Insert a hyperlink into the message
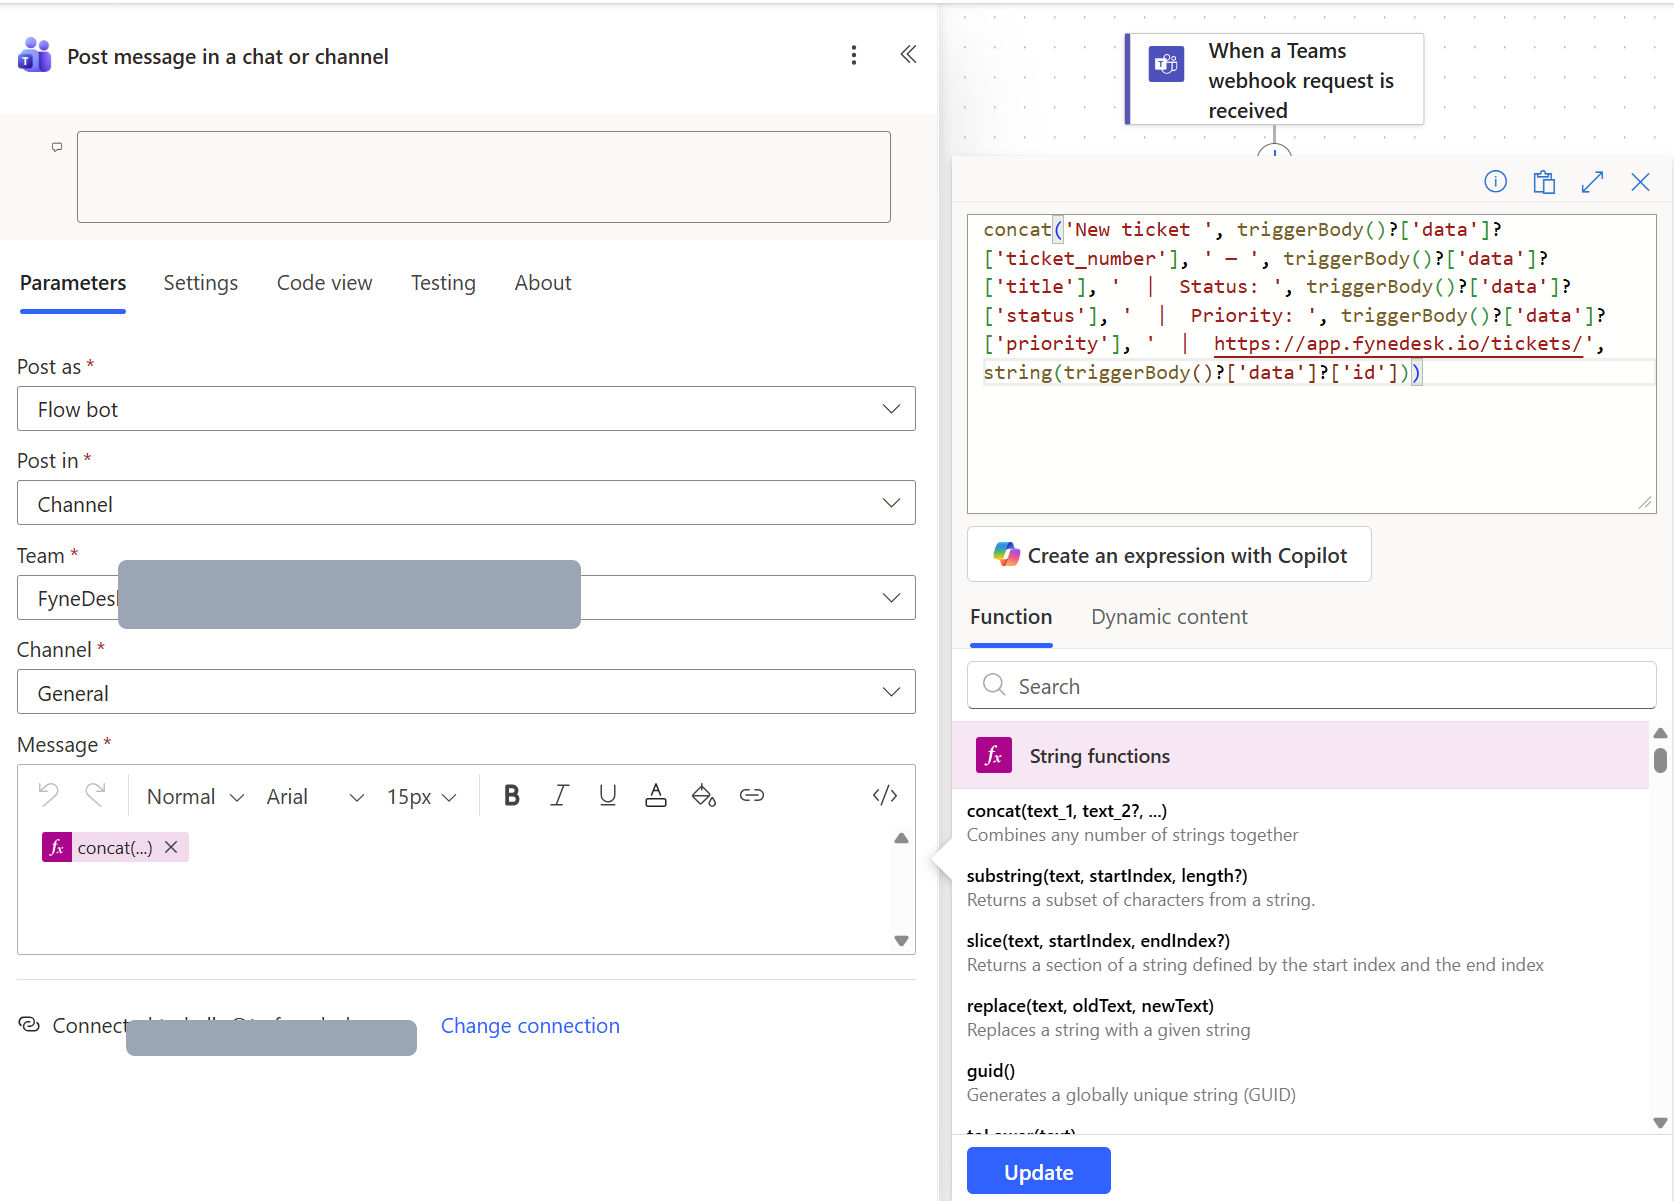 click(x=751, y=795)
